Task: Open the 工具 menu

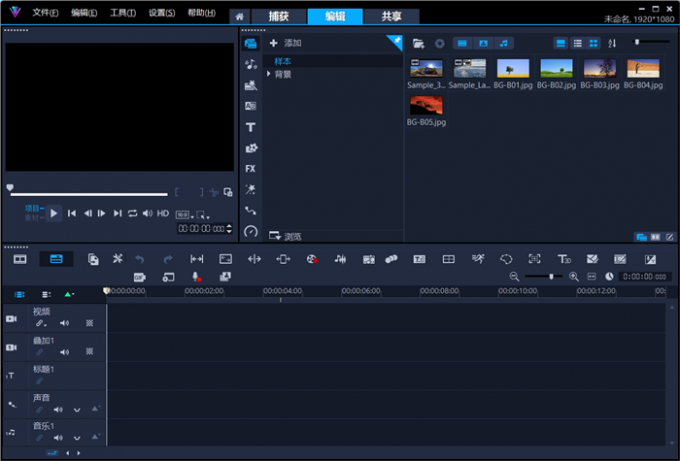Action: point(123,13)
